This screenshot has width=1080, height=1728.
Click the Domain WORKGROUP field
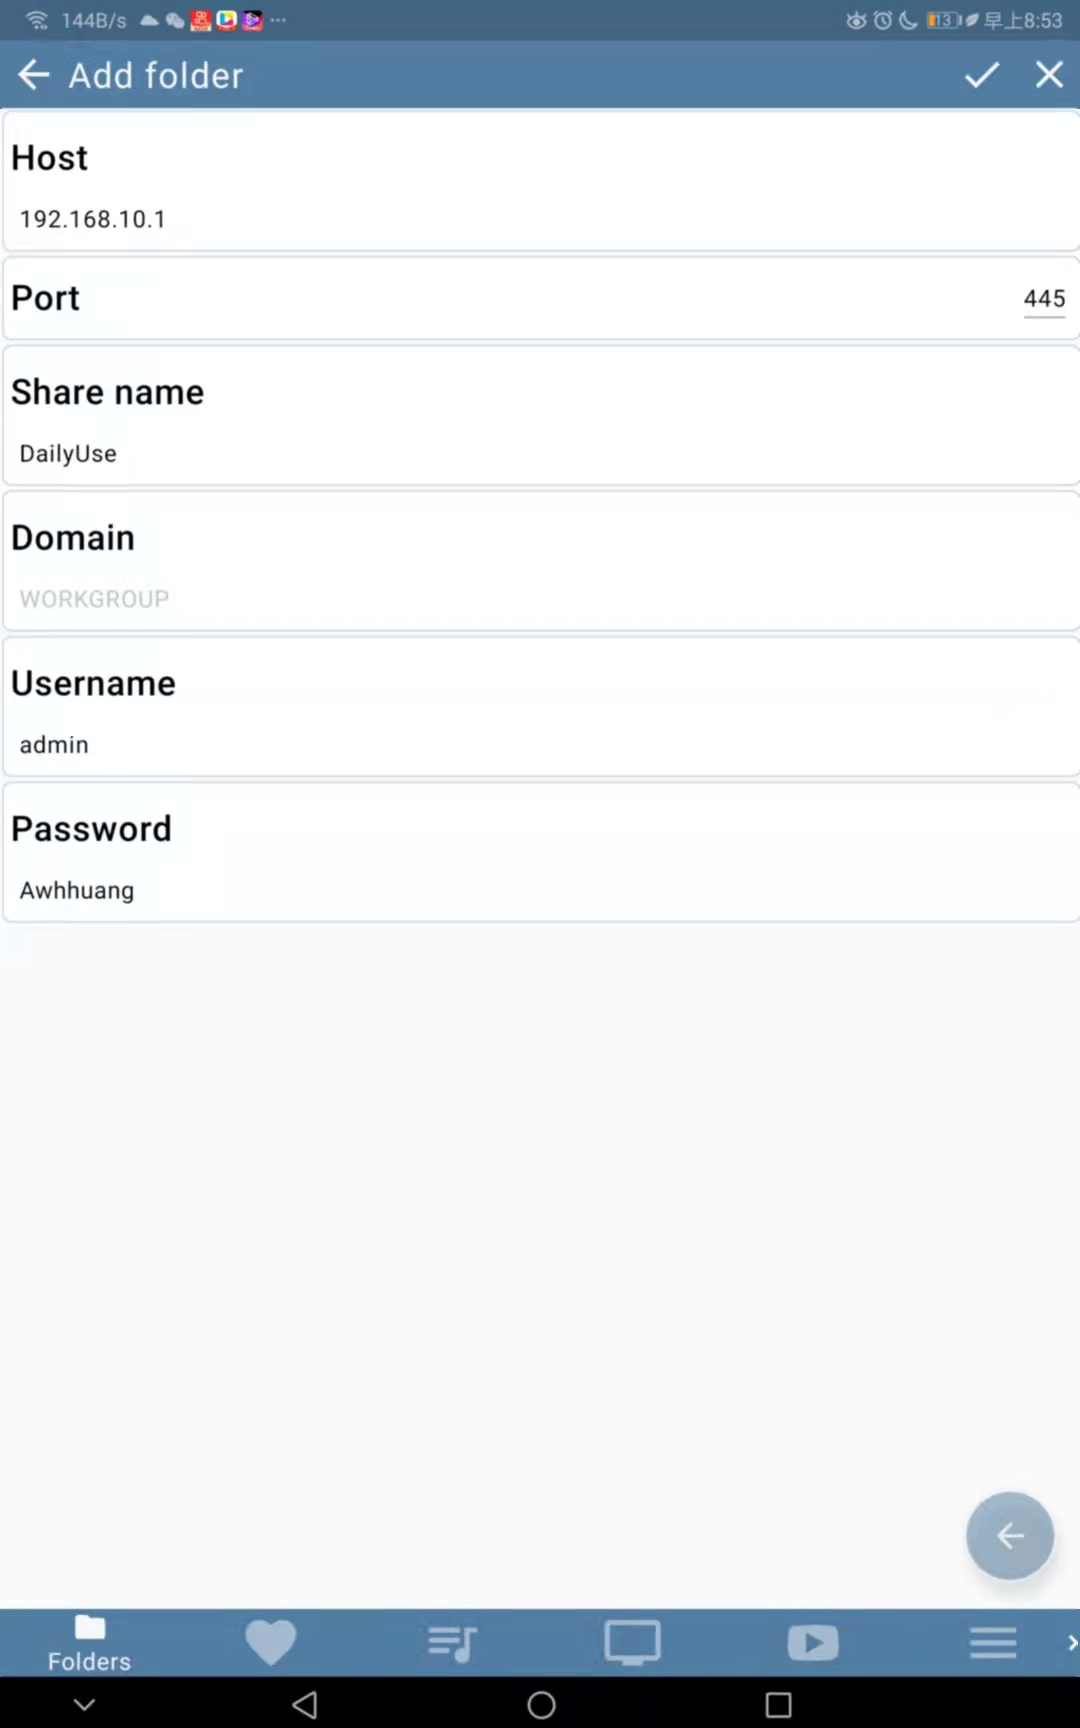pos(540,598)
